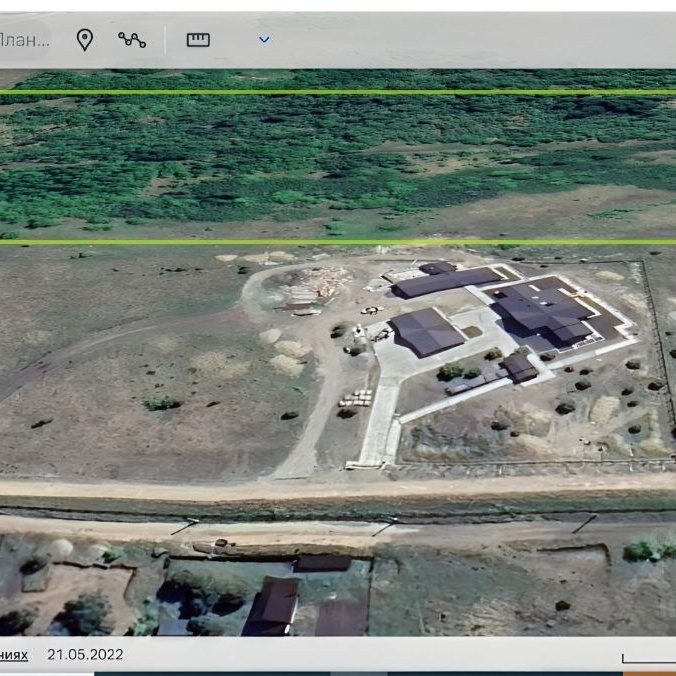This screenshot has width=676, height=676.
Task: Click the long dark-roofed building at compound top
Action: click(x=445, y=281)
